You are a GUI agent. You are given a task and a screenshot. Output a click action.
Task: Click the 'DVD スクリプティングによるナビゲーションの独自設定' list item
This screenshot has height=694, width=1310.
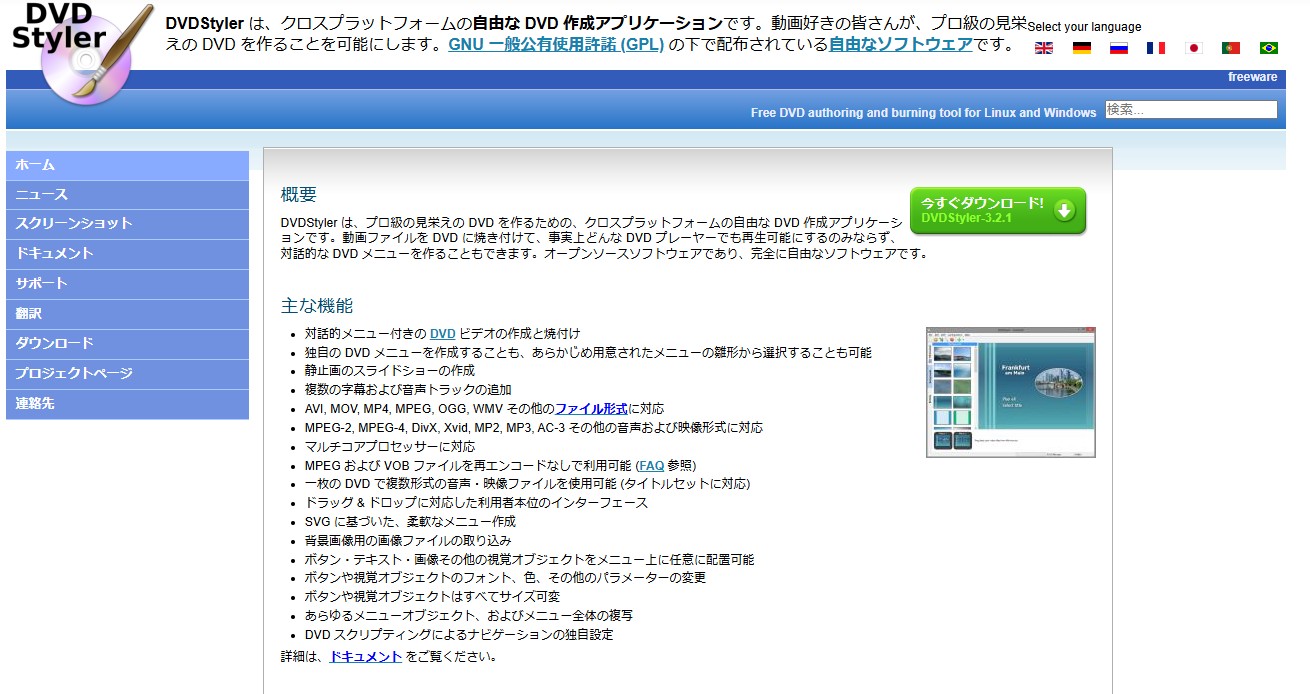pos(459,635)
